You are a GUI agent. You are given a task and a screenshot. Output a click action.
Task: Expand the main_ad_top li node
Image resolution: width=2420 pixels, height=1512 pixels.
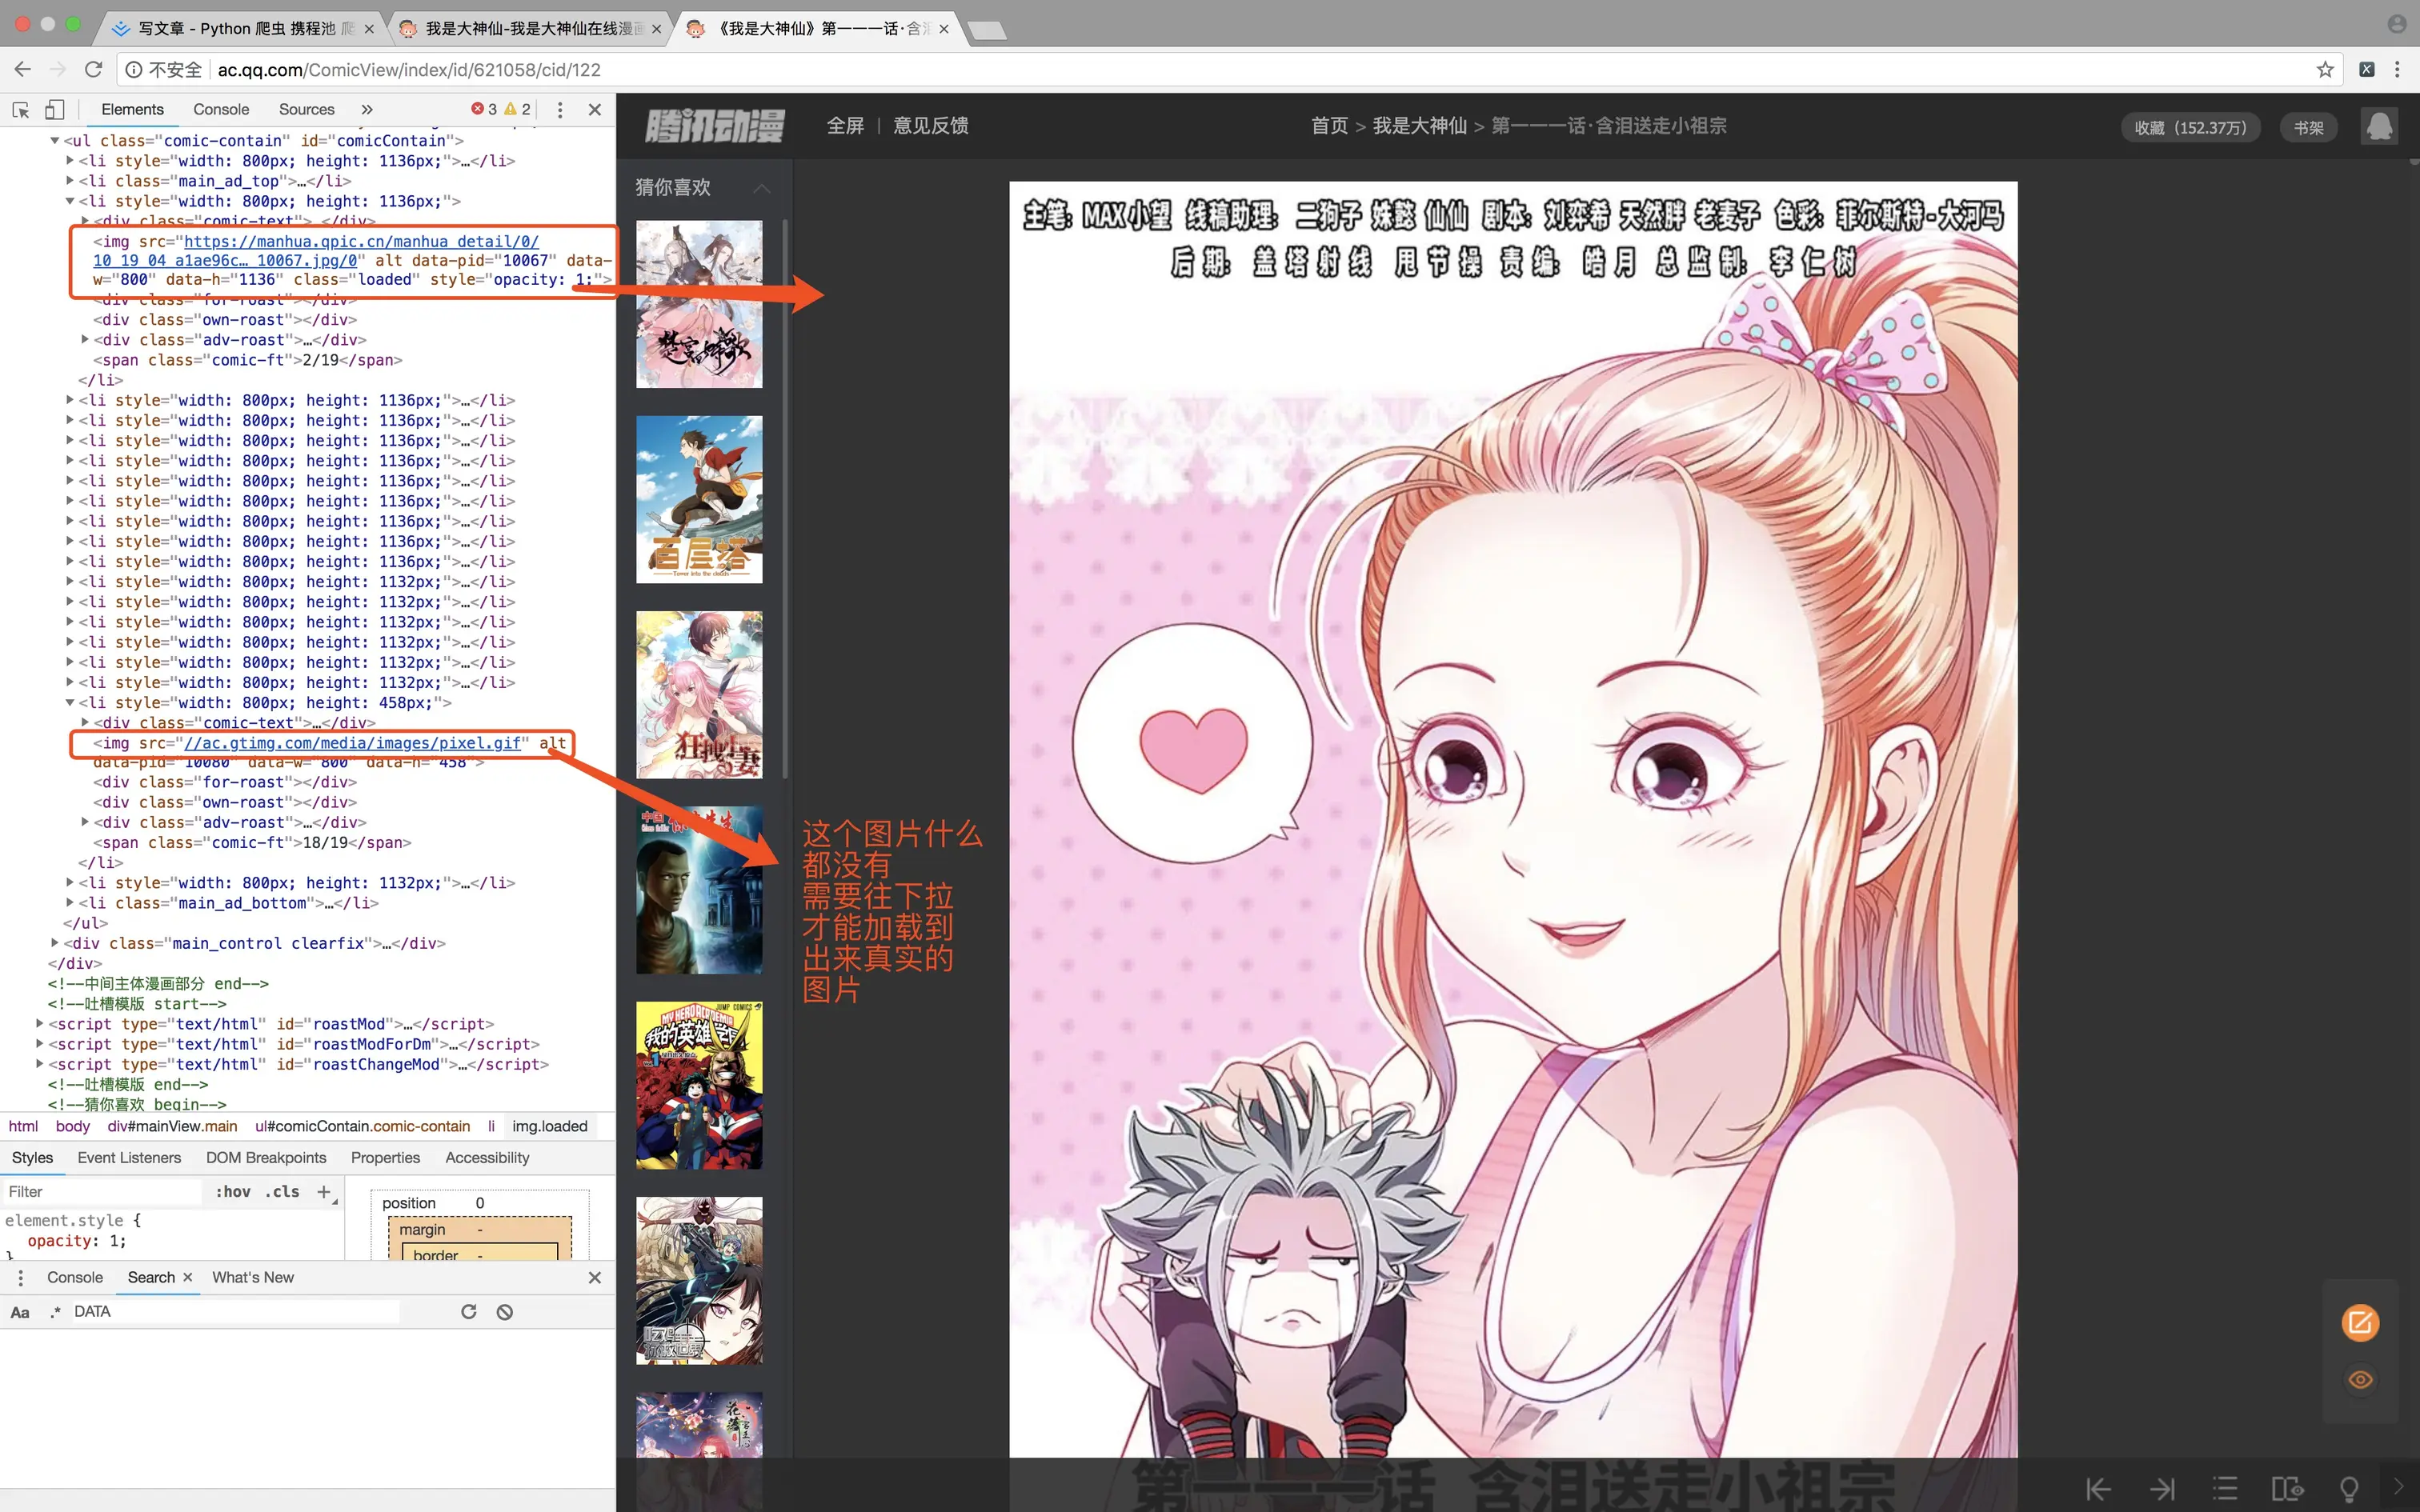click(70, 181)
